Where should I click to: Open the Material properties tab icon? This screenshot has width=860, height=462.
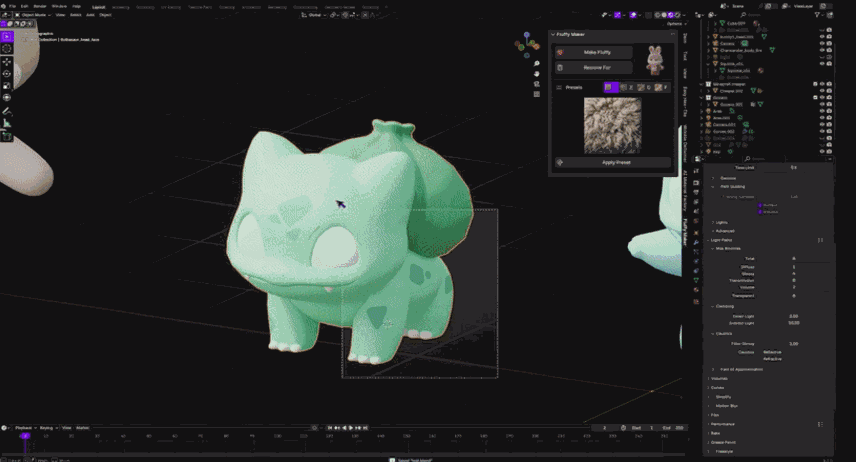pos(697,290)
